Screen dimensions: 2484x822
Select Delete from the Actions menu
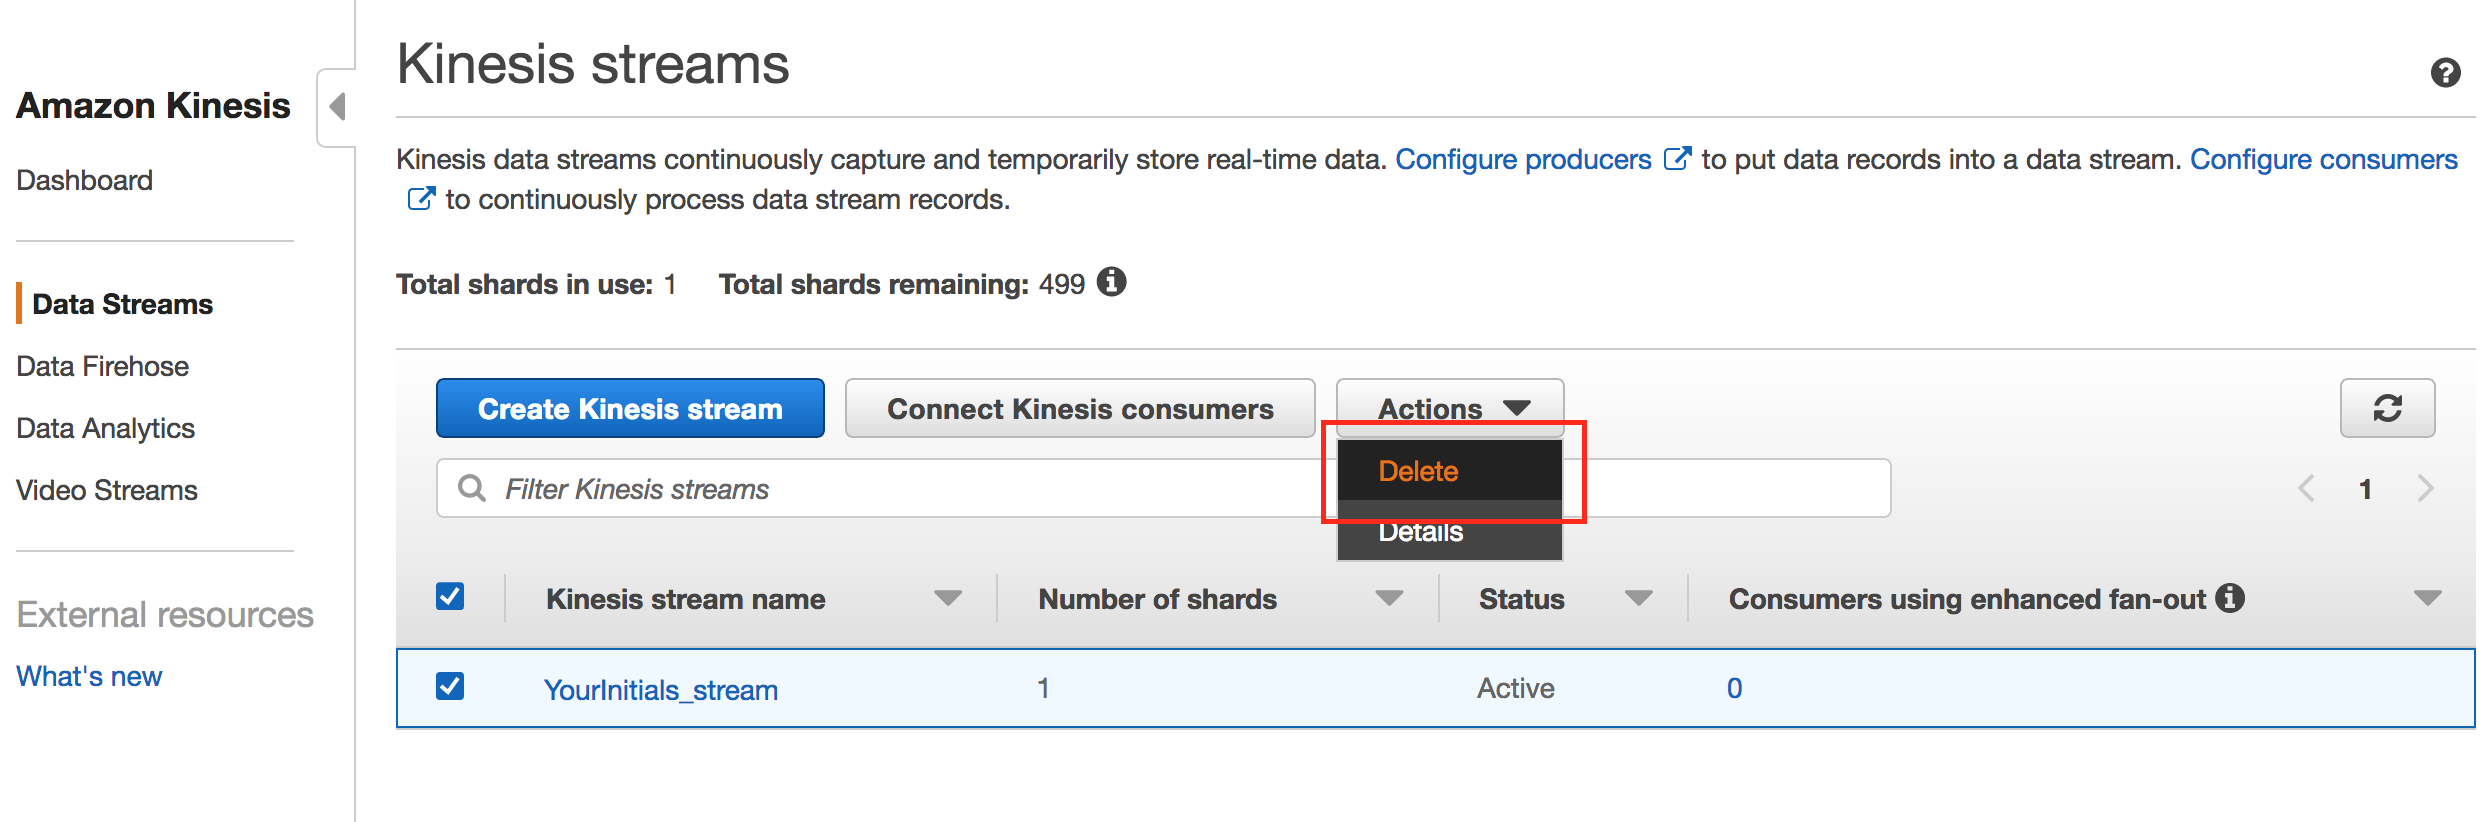[x=1418, y=471]
